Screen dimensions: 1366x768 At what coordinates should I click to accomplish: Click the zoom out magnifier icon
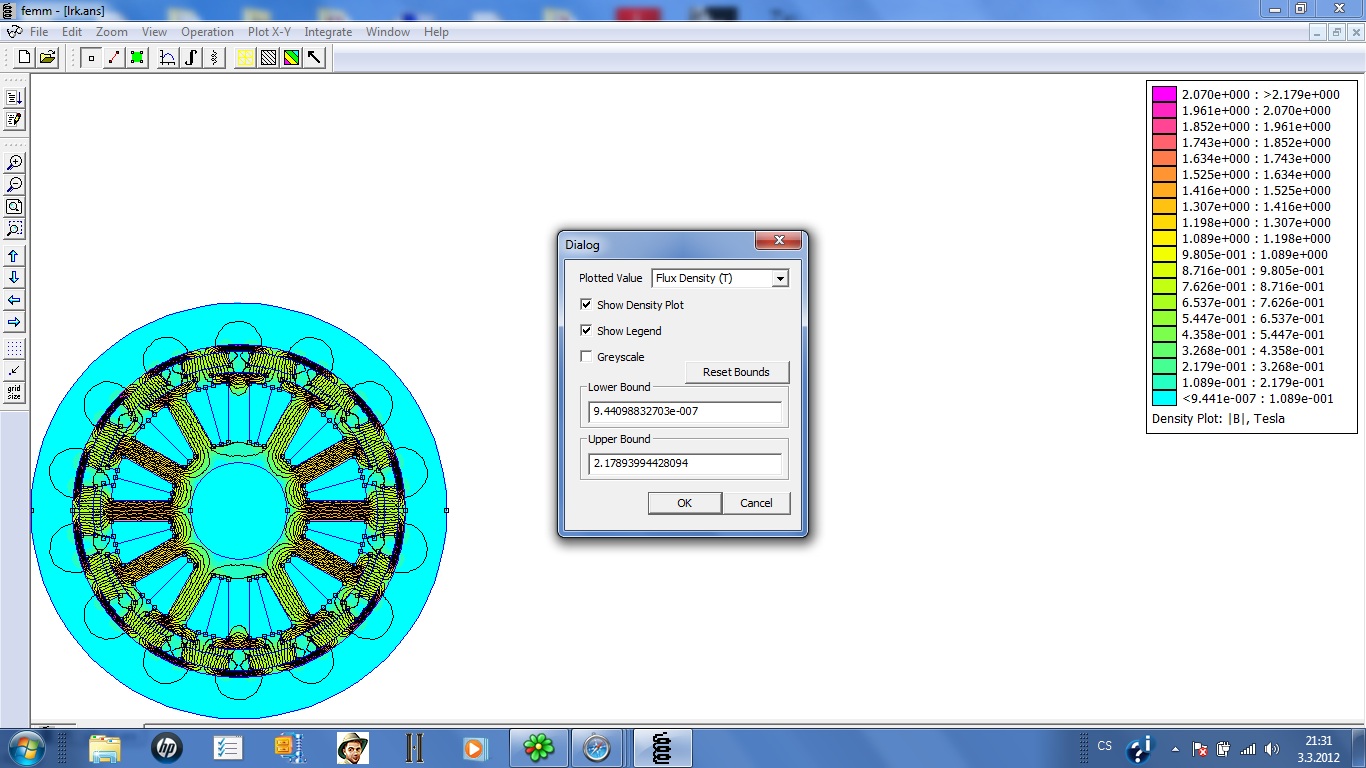(x=14, y=185)
